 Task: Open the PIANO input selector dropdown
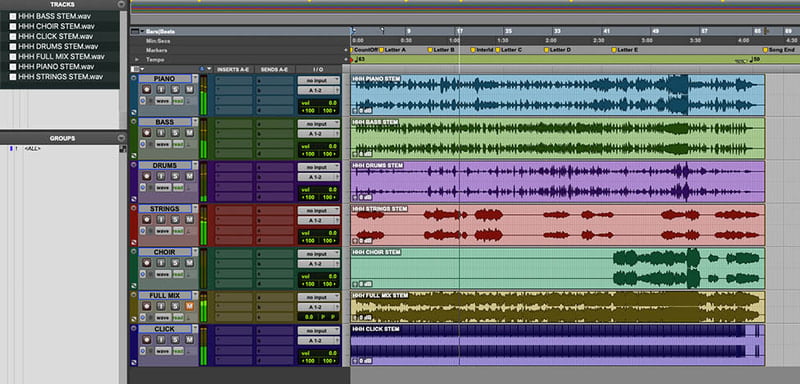click(x=319, y=80)
